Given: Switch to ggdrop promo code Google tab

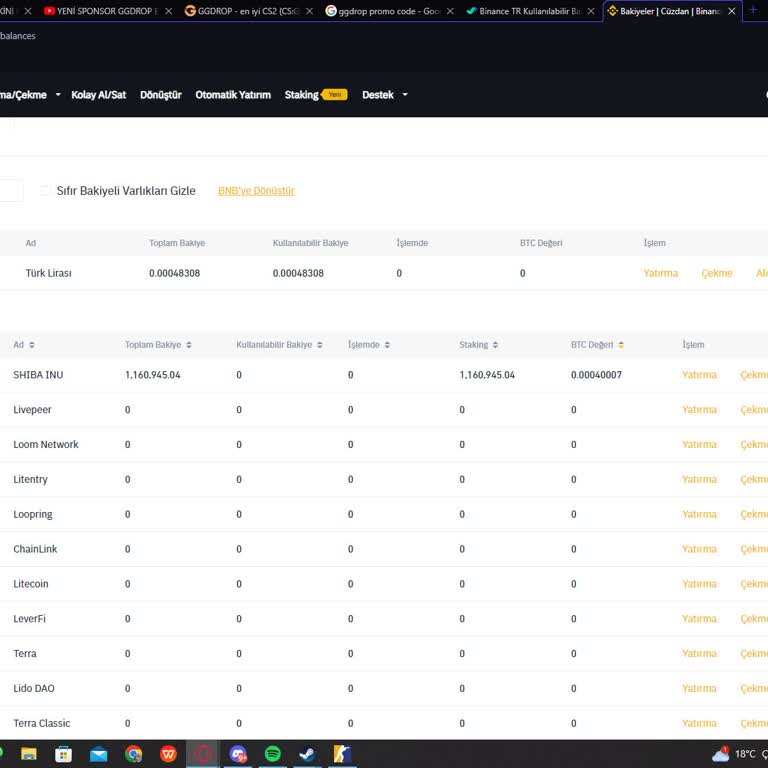Looking at the screenshot, I should click(x=383, y=11).
